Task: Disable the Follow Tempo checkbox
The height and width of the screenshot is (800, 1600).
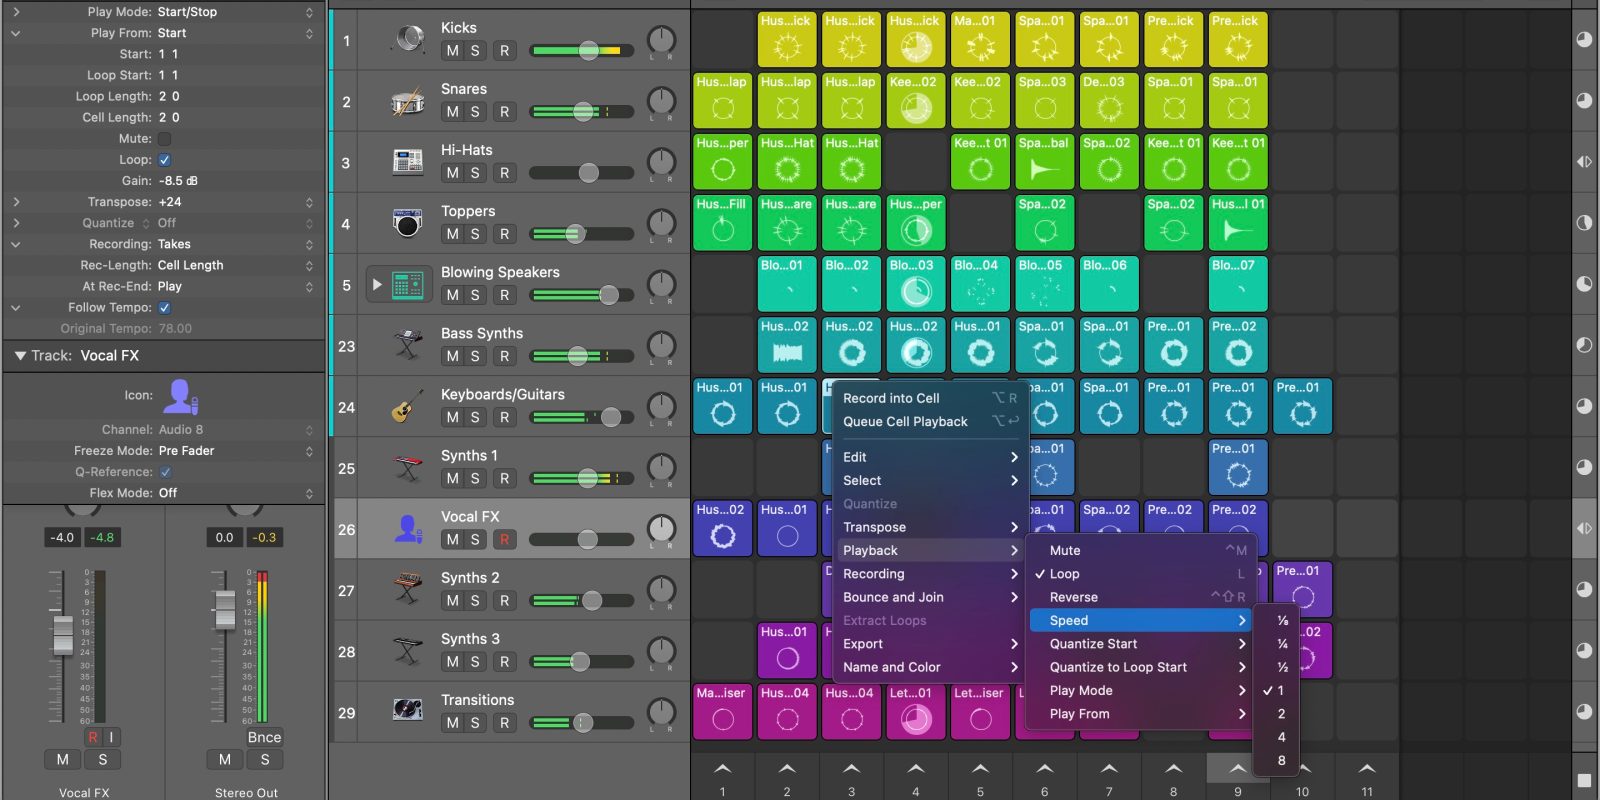Action: pyautogui.click(x=165, y=308)
